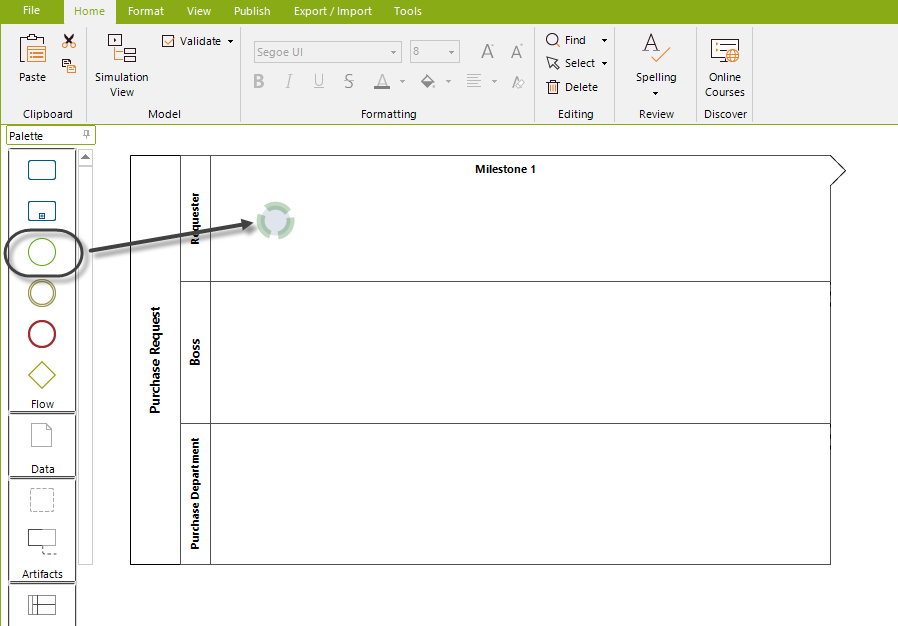Switch to the Tools tab
The height and width of the screenshot is (626, 898).
coord(408,11)
